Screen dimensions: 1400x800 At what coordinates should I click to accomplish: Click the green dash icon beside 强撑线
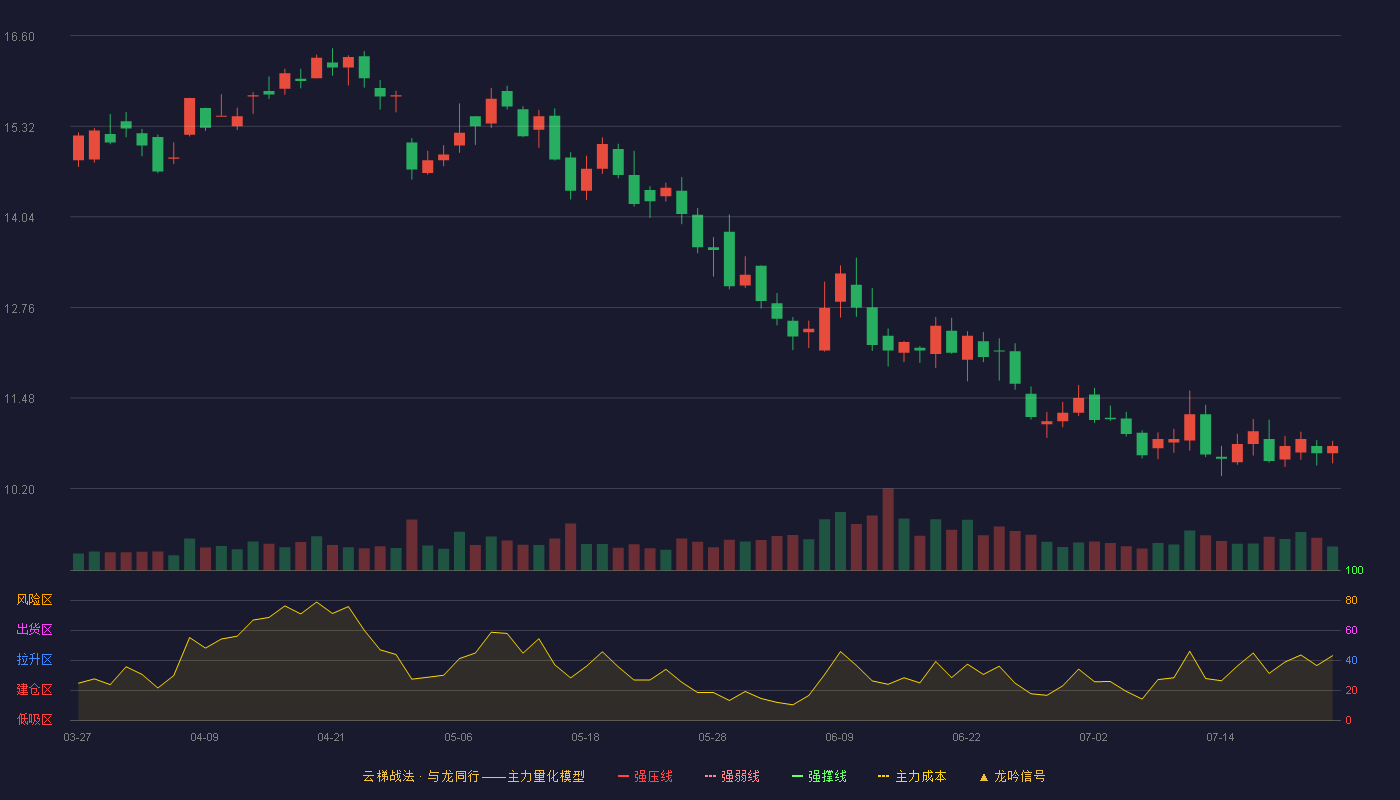(x=797, y=776)
